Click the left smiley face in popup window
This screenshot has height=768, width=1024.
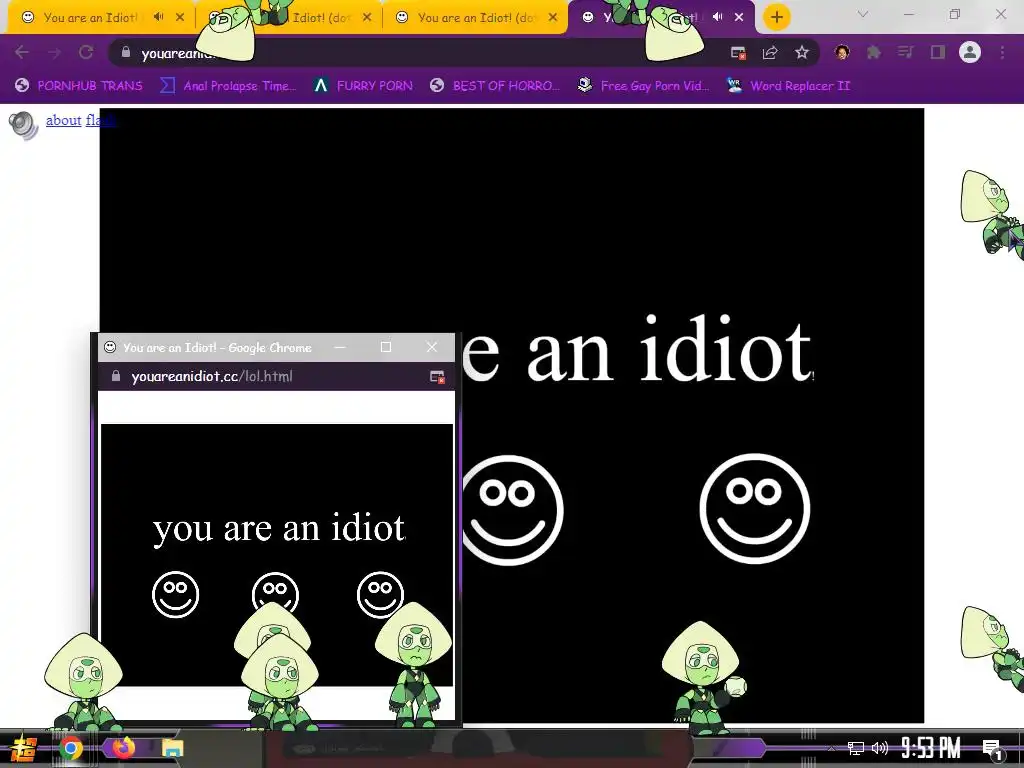(176, 594)
